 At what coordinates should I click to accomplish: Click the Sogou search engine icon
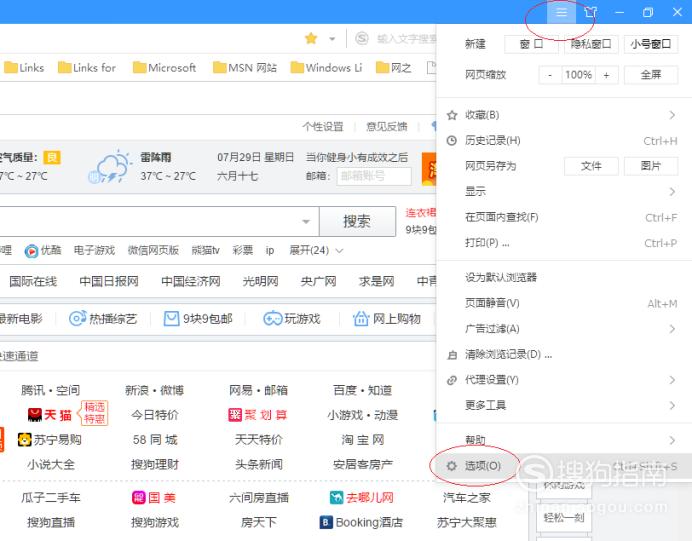coord(362,38)
